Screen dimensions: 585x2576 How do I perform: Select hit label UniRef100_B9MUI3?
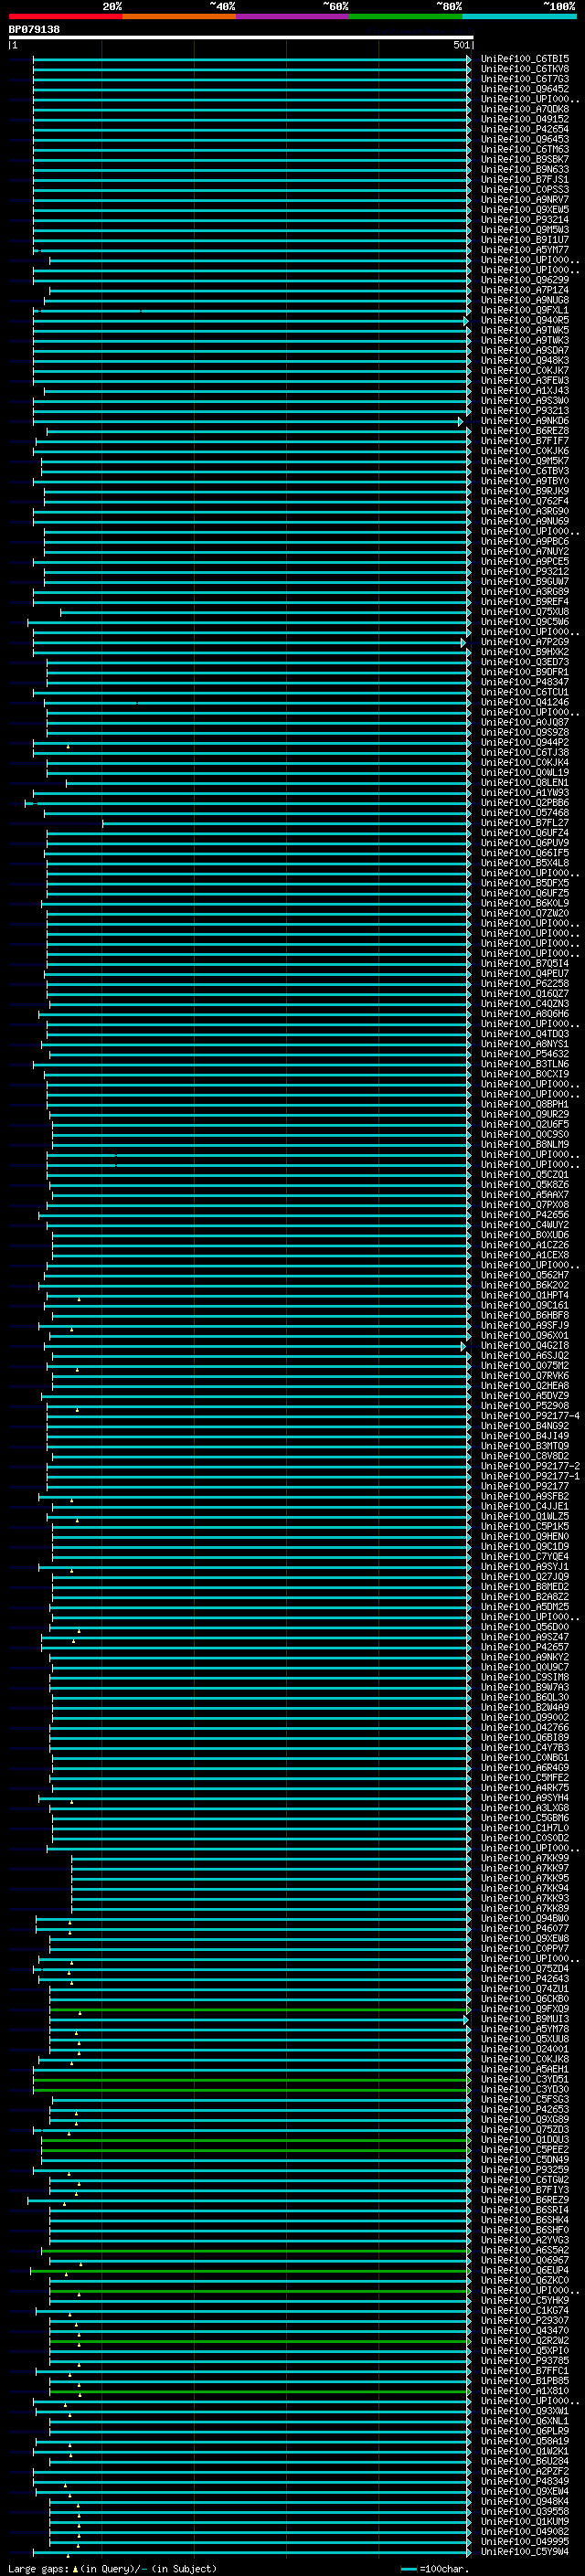point(524,2019)
